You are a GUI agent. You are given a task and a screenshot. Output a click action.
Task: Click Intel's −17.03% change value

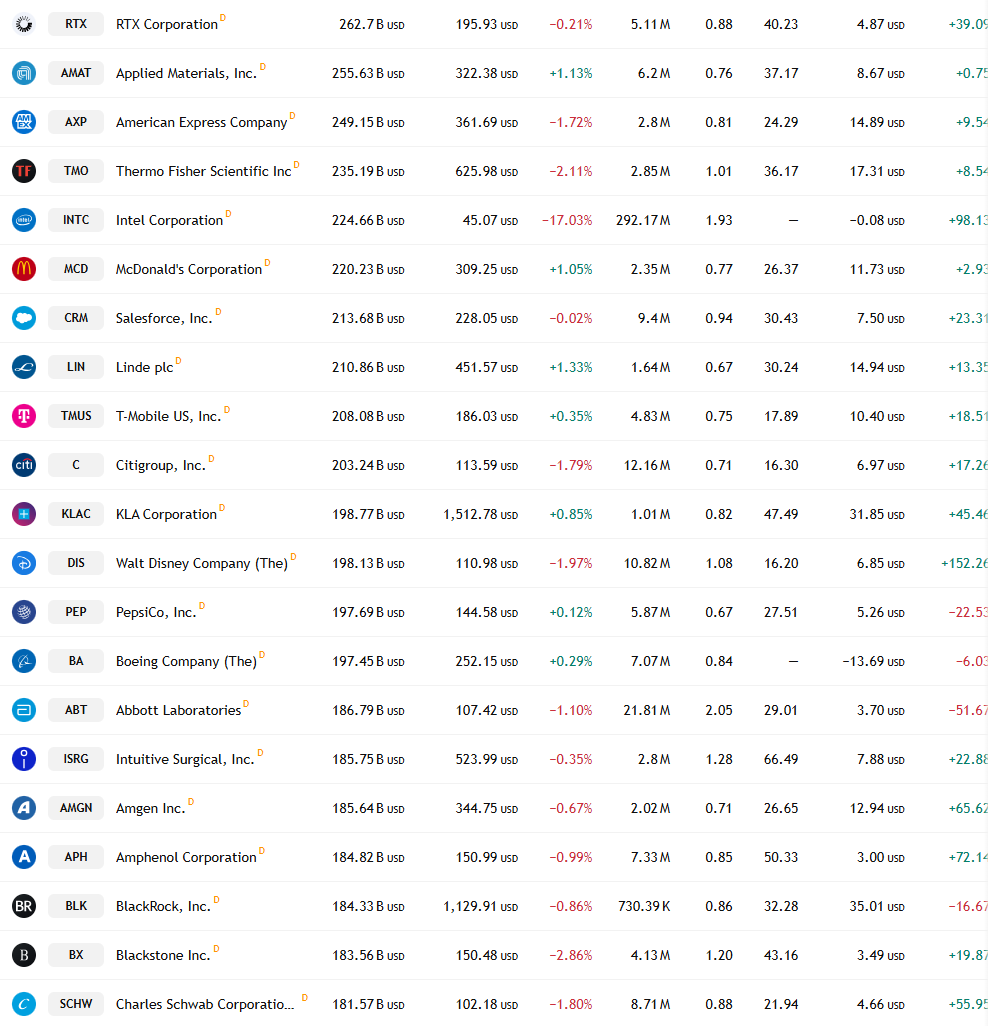567,221
